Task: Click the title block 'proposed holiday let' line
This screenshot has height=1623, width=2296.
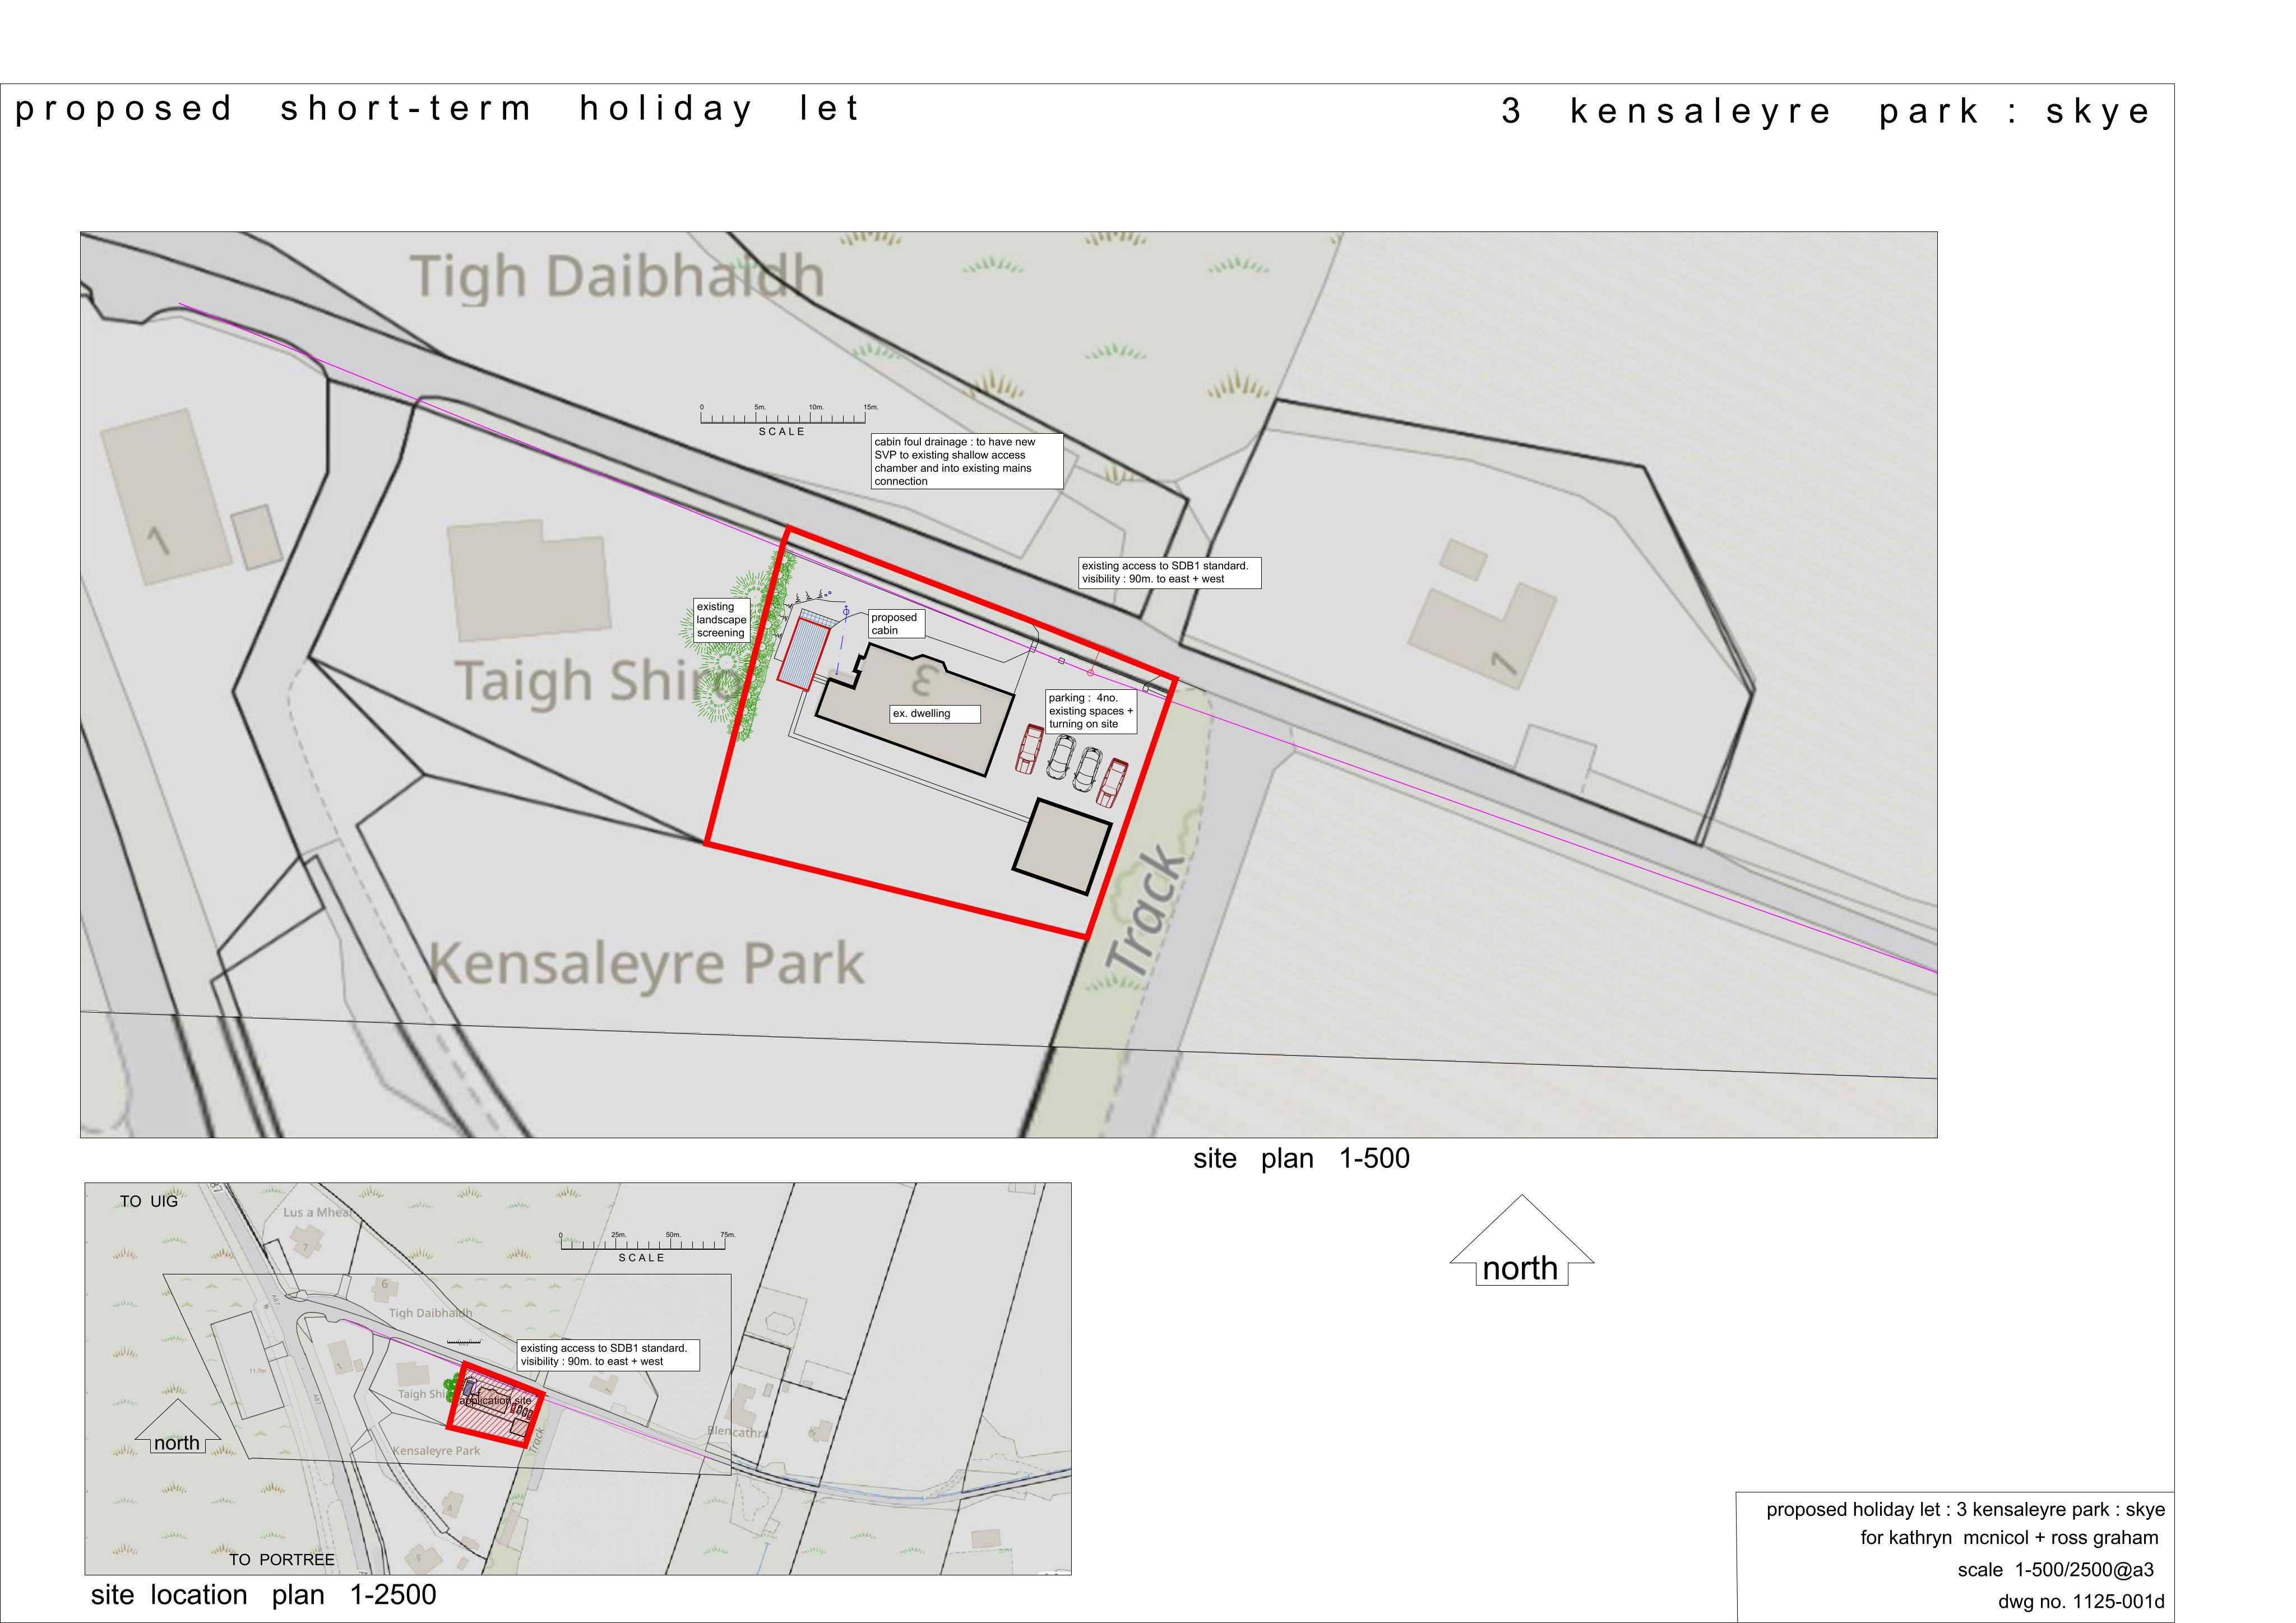Action: pos(1965,1510)
